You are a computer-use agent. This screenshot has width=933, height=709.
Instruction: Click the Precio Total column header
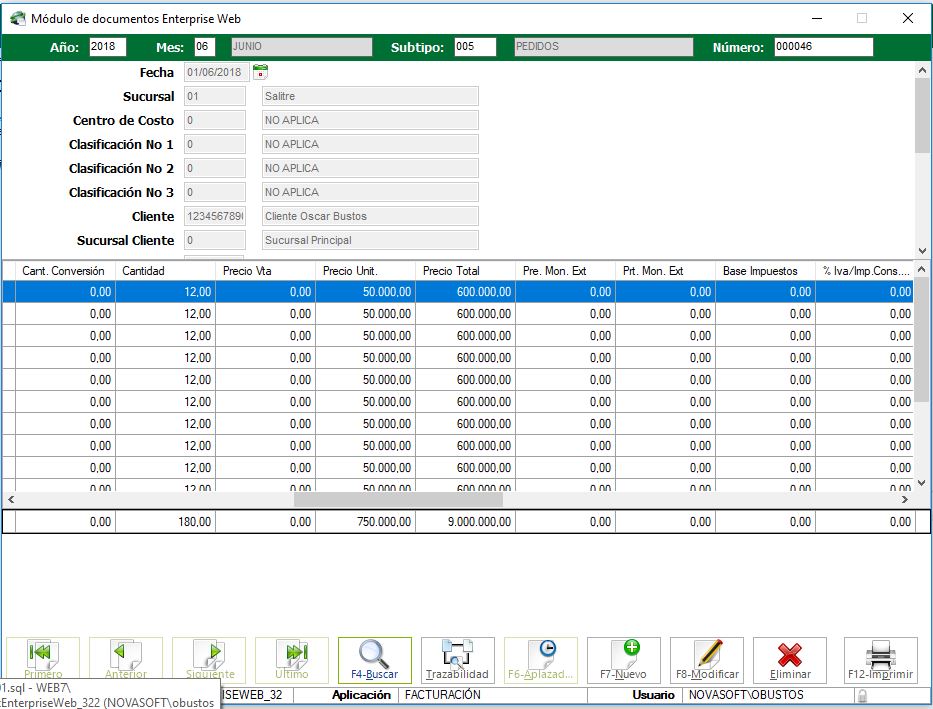[x=465, y=271]
